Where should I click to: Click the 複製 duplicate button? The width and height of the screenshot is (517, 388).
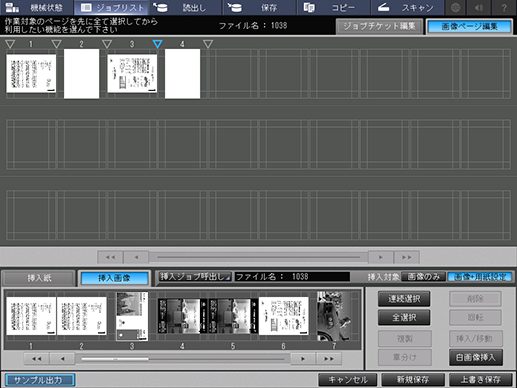tap(405, 339)
